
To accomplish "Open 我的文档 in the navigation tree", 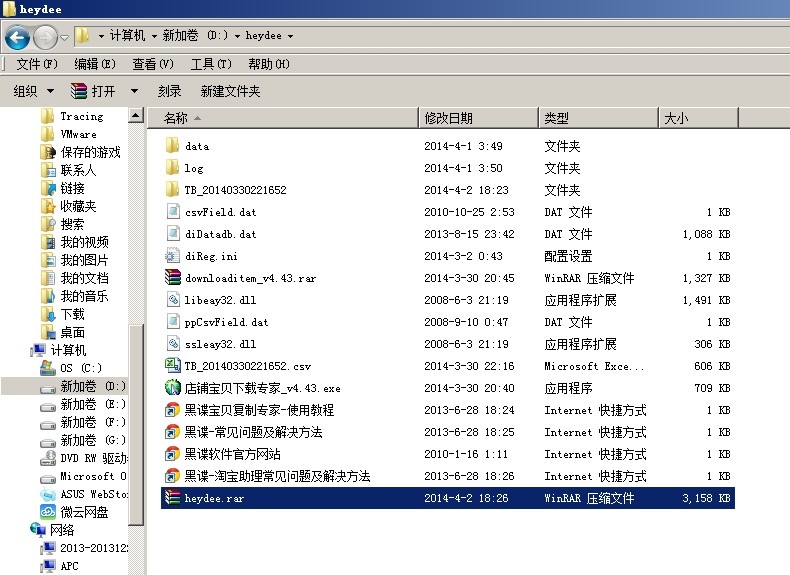I will click(x=84, y=278).
